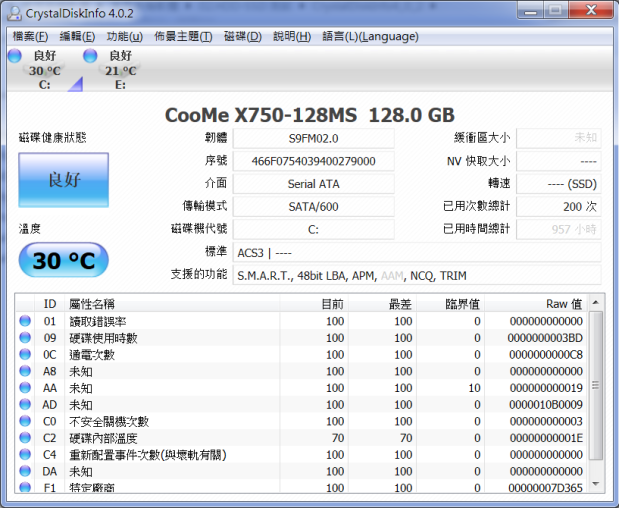The image size is (619, 508).
Task: Minimize the CrystalDiskInfo window
Action: [530, 11]
